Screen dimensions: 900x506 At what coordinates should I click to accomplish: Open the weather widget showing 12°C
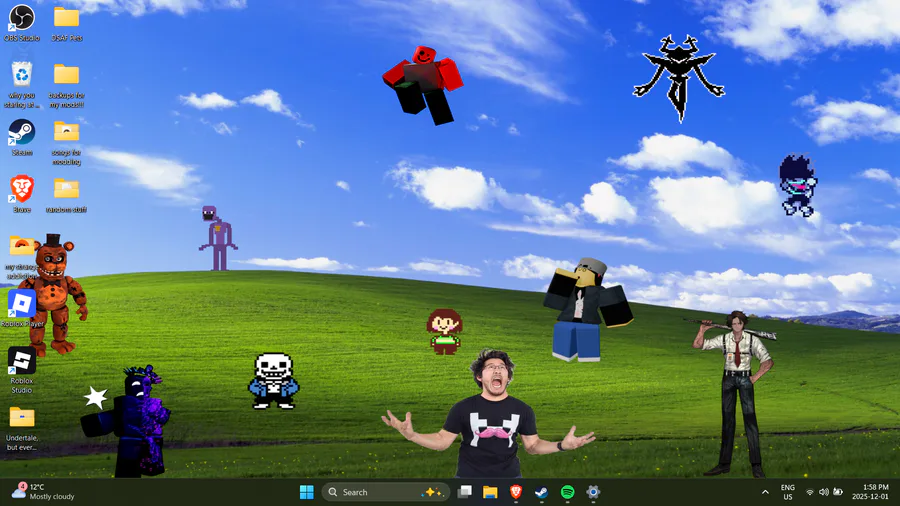click(x=44, y=492)
